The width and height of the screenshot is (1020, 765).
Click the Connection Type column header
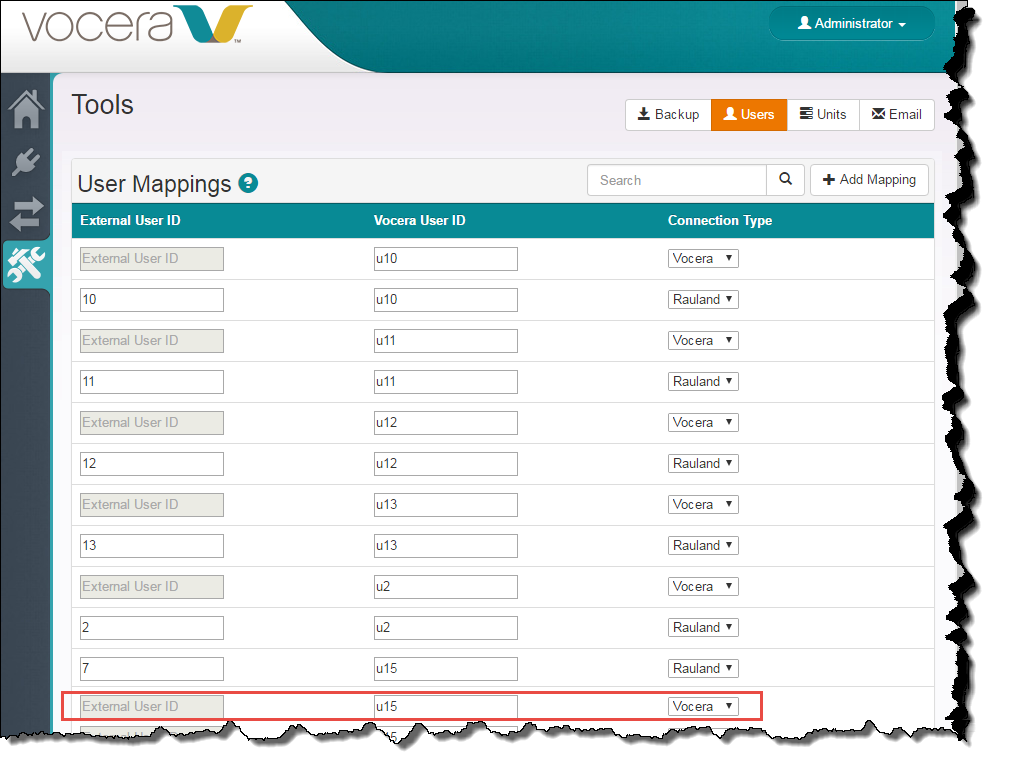(719, 221)
